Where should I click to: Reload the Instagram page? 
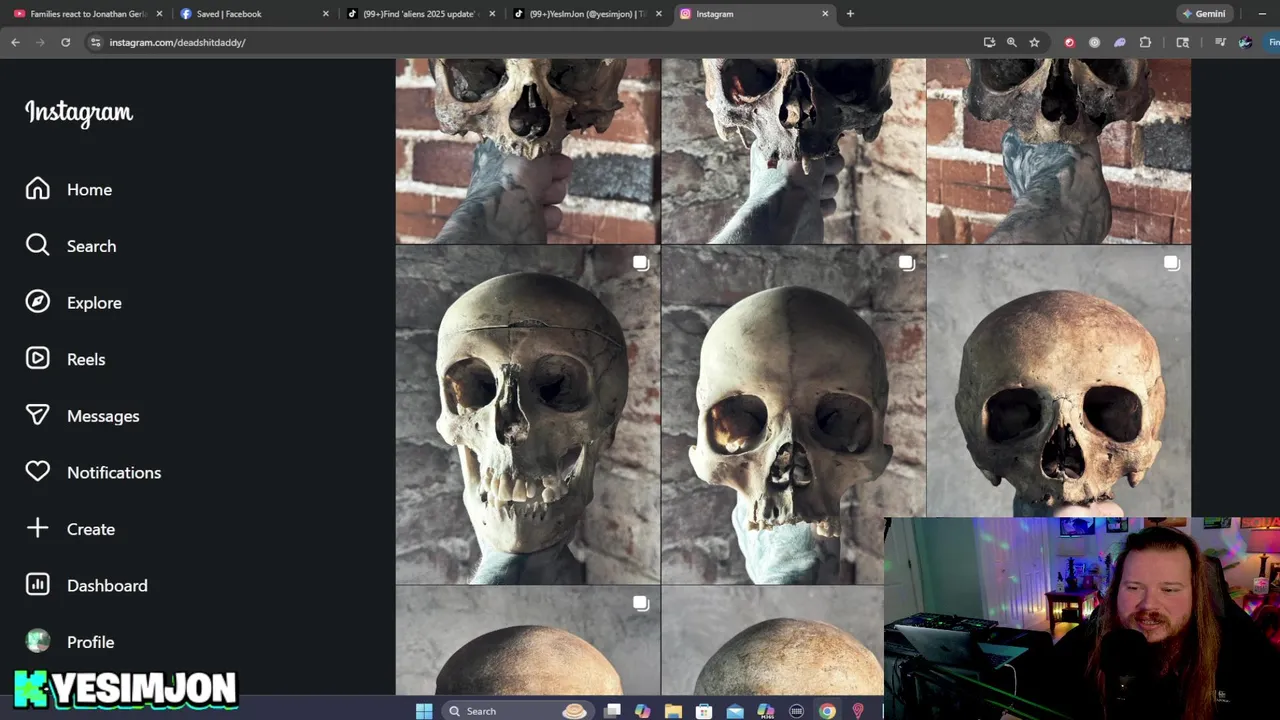point(65,42)
